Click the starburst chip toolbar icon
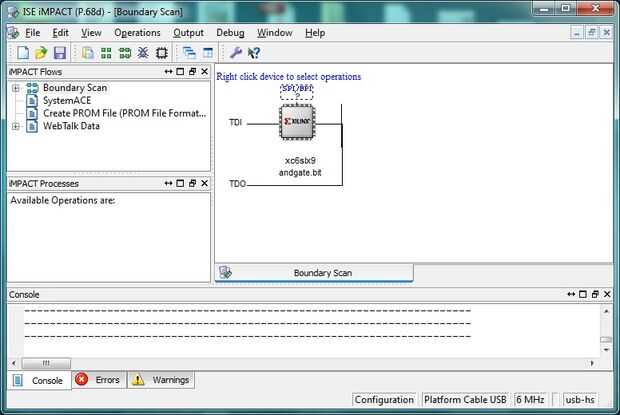This screenshot has height=415, width=620. (x=143, y=53)
